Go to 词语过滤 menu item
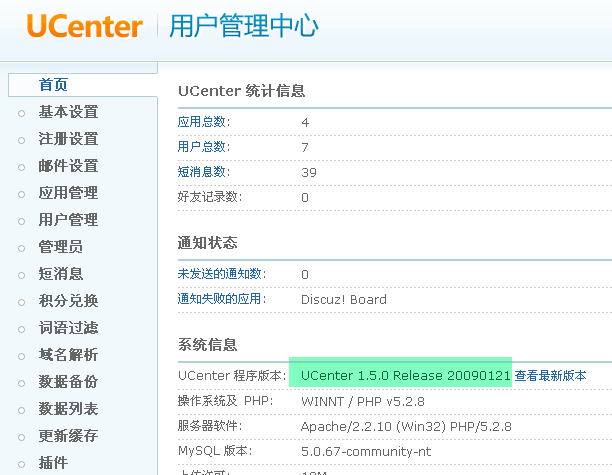The width and height of the screenshot is (612, 475). [68, 328]
